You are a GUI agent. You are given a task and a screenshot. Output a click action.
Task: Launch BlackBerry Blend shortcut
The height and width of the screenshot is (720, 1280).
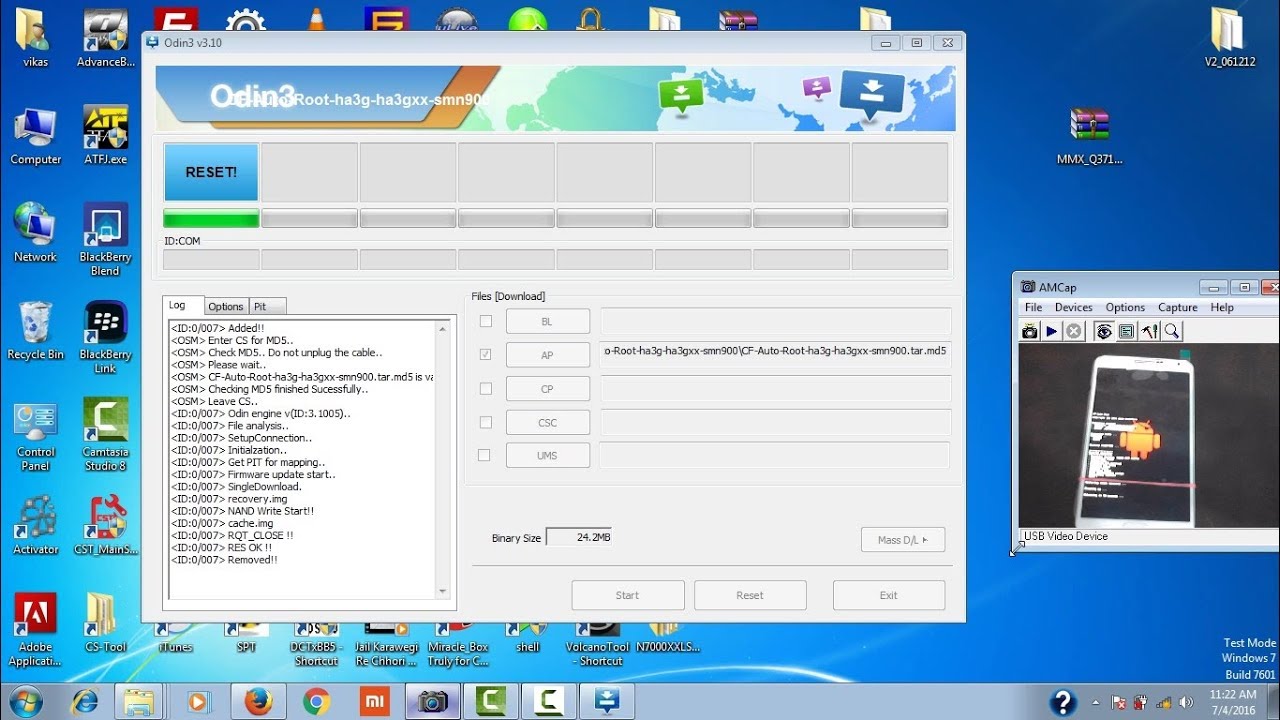coord(105,240)
